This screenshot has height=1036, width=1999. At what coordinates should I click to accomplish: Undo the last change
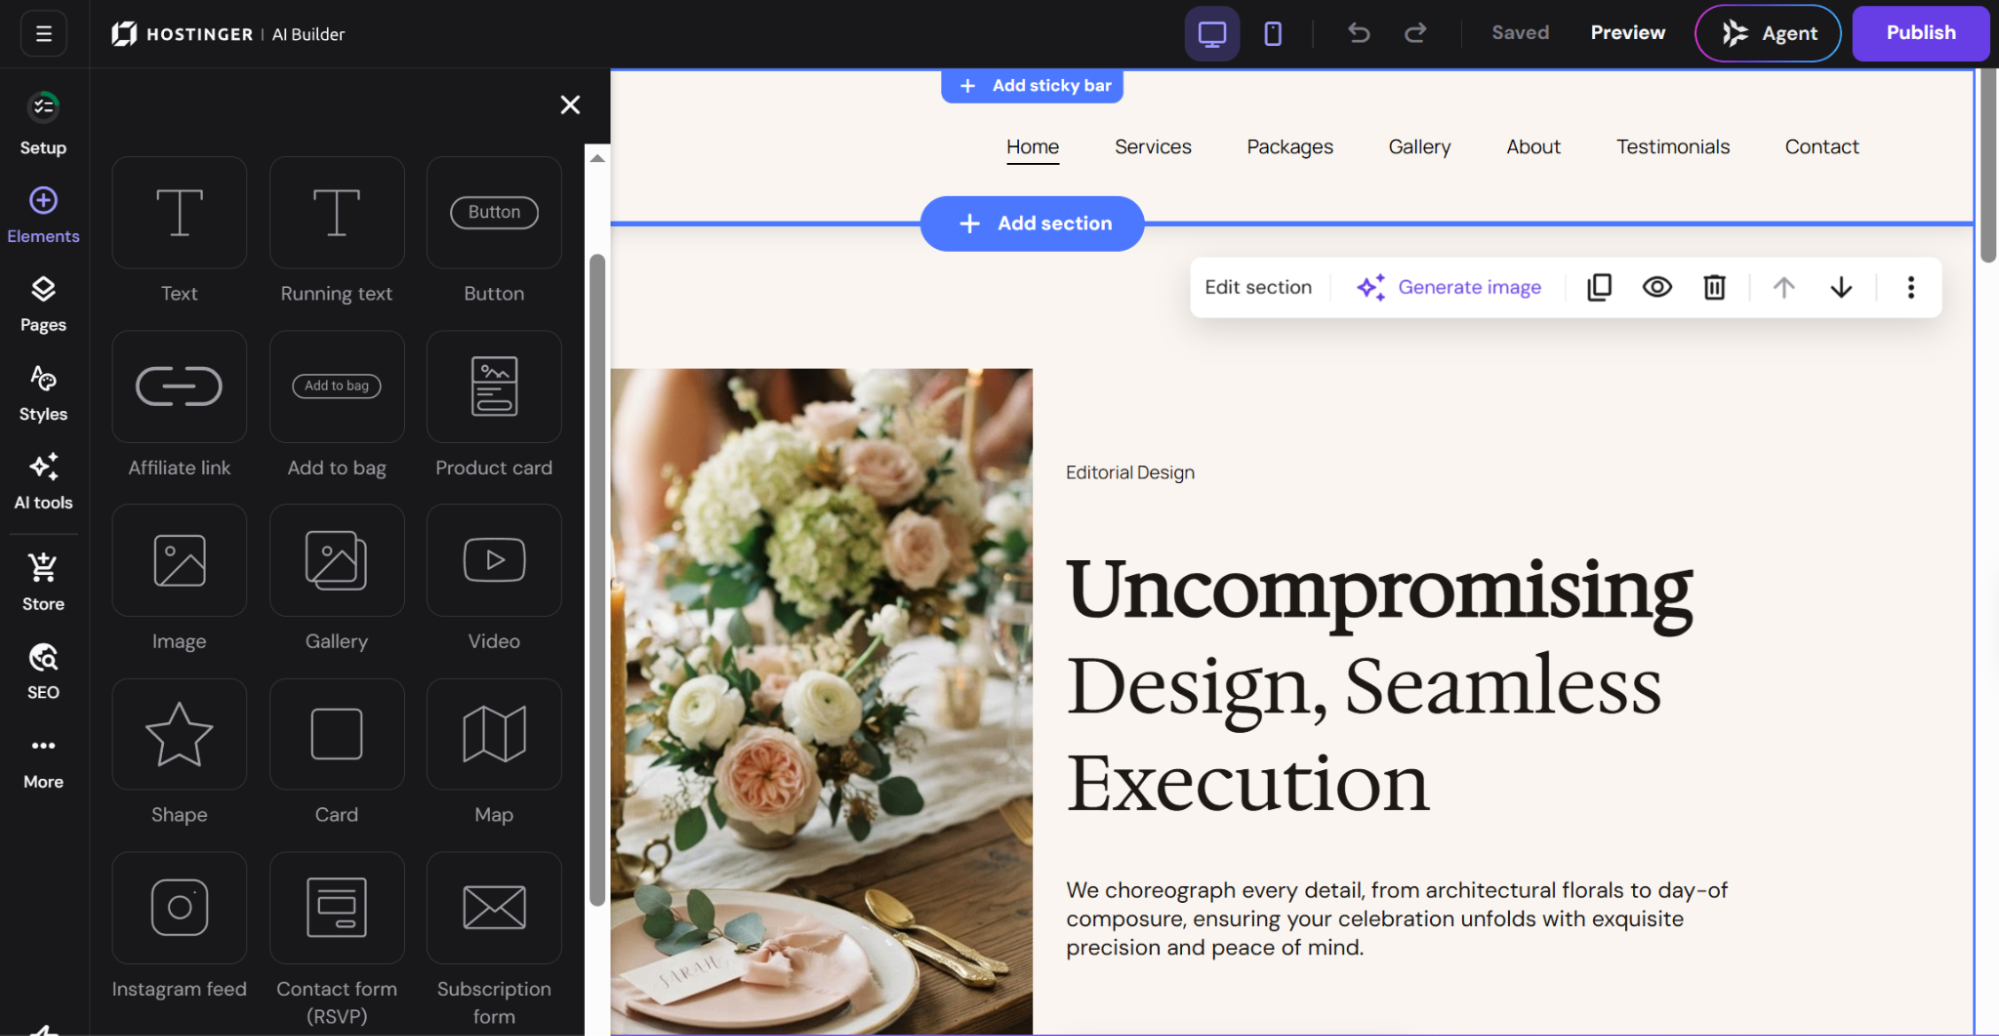tap(1358, 33)
